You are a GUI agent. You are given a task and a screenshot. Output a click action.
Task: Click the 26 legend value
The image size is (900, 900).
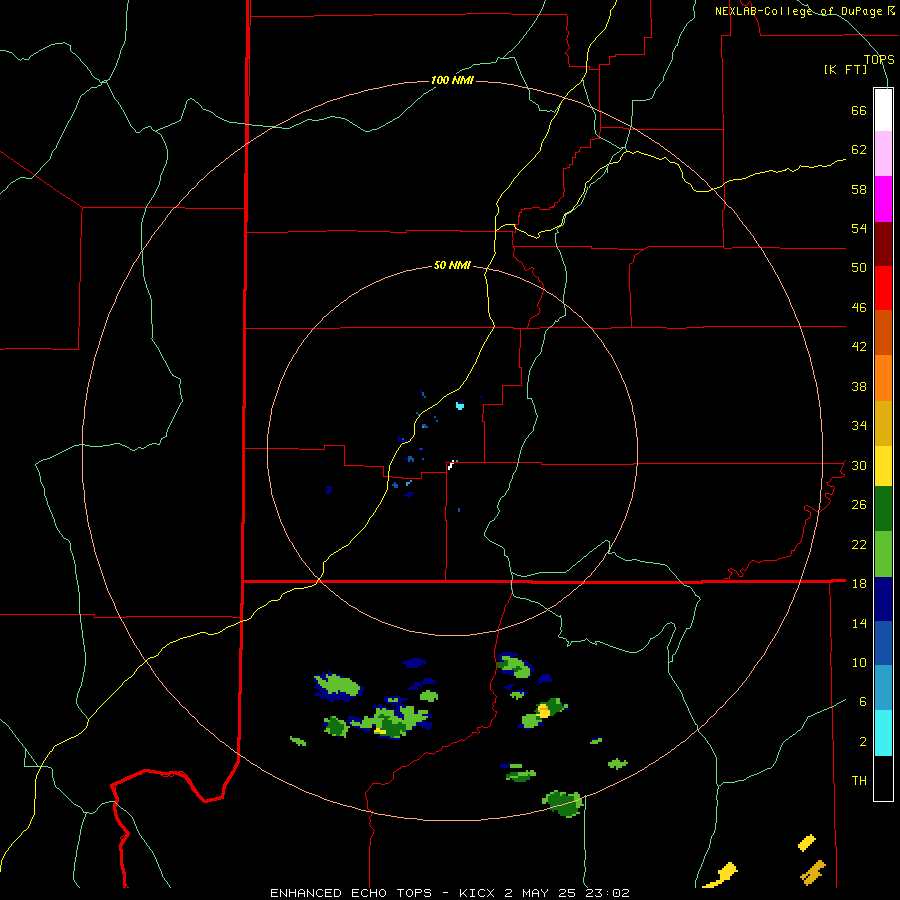(859, 505)
